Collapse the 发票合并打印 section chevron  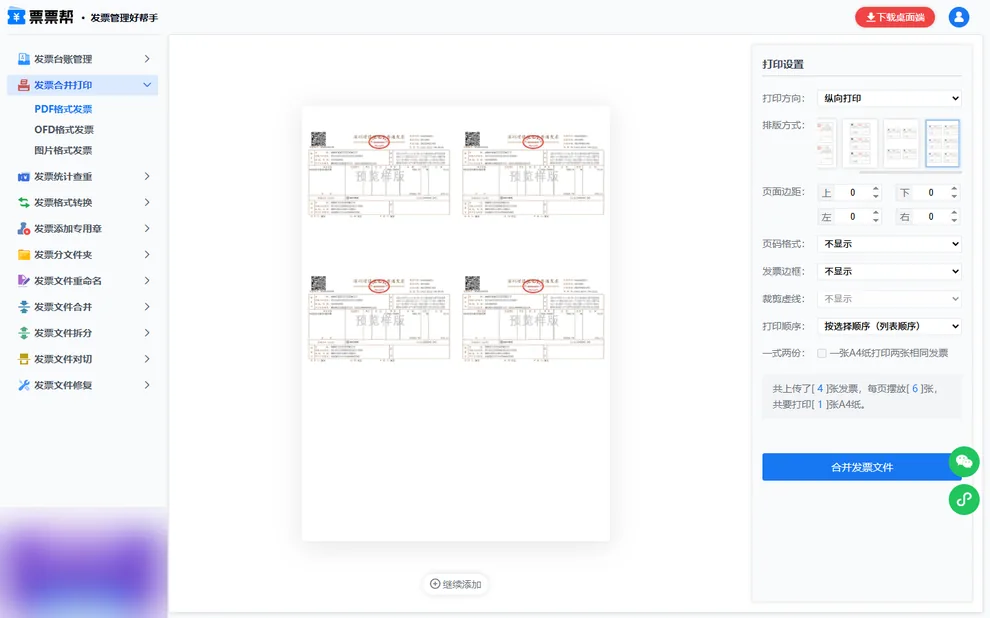tap(147, 85)
